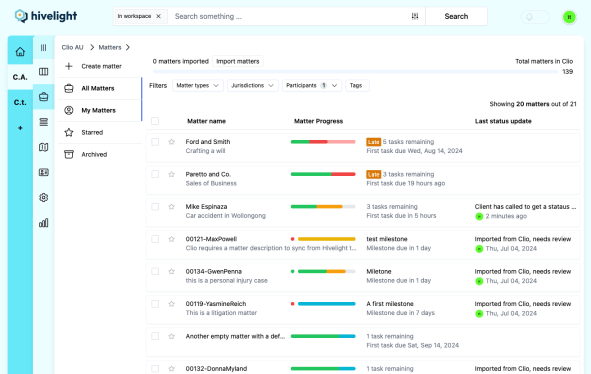The height and width of the screenshot is (374, 591).
Task: Open the notifications bell
Action: coord(530,17)
